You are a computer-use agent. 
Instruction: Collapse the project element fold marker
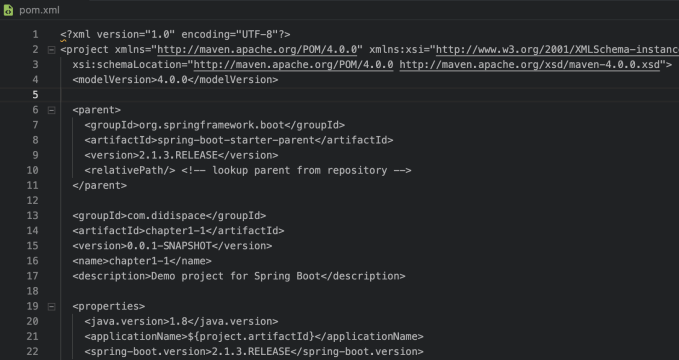(51, 50)
